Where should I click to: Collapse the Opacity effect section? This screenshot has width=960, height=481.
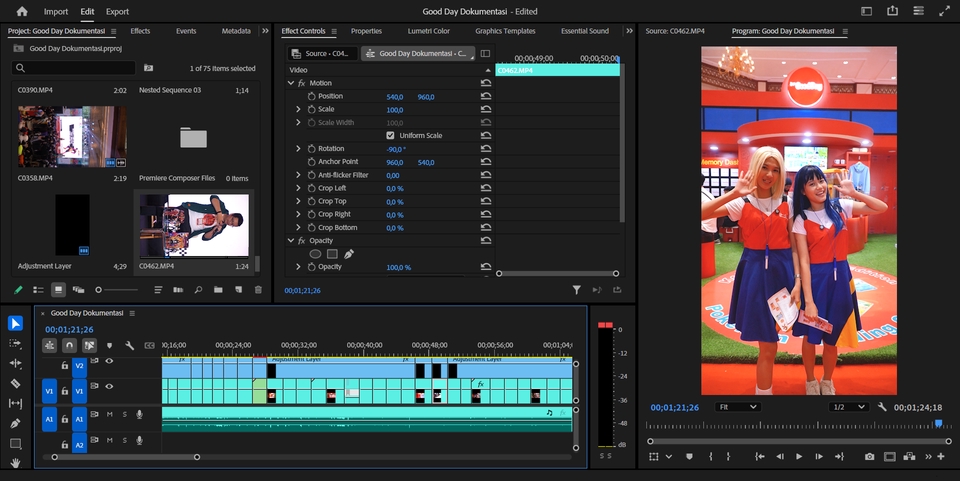[x=291, y=240]
